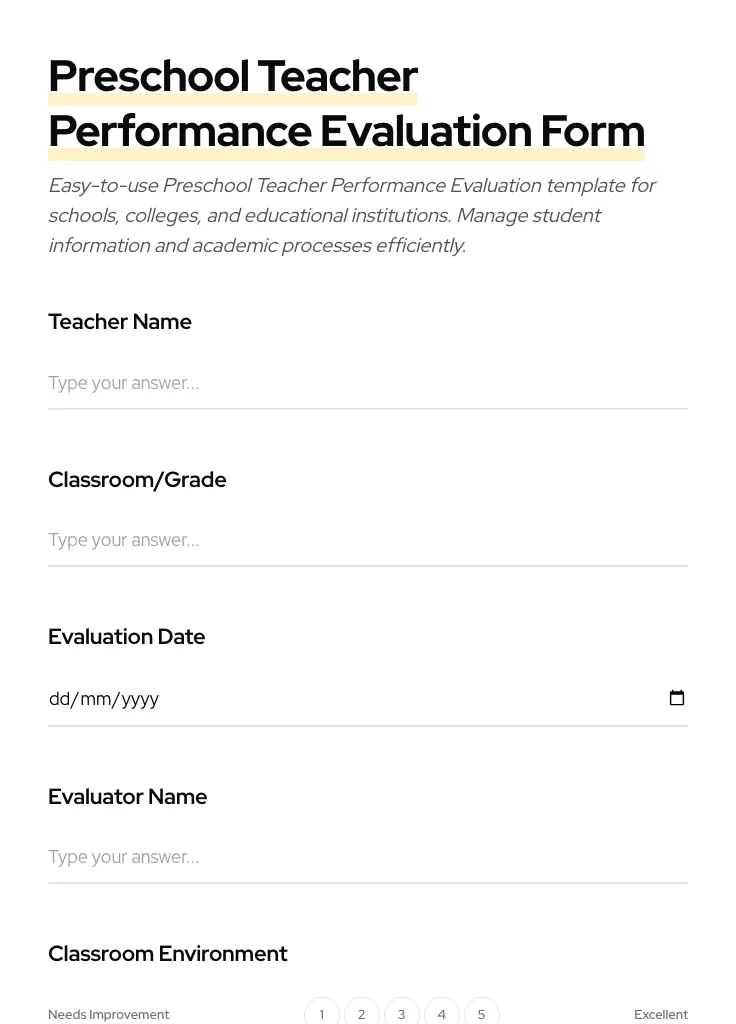
Task: Click the Classroom Environment section heading
Action: tap(168, 953)
